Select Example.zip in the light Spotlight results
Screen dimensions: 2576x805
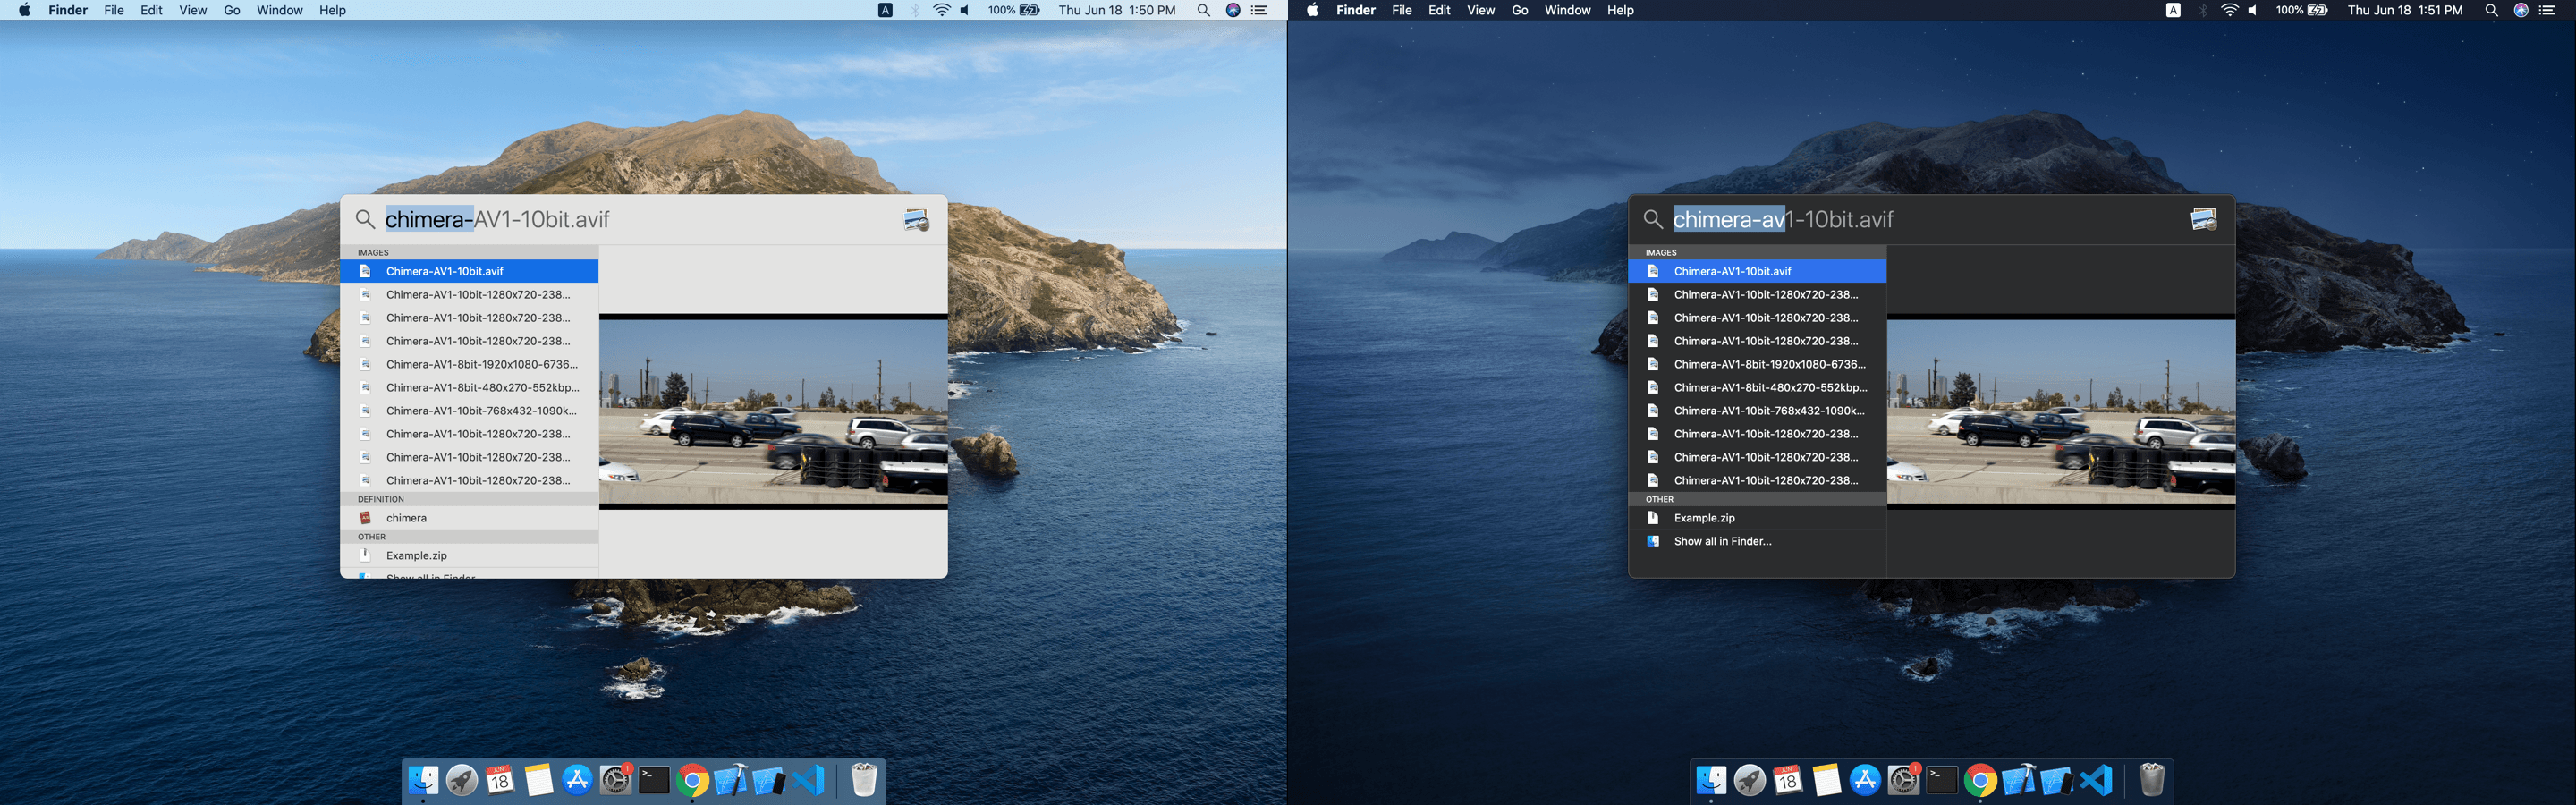click(x=416, y=555)
